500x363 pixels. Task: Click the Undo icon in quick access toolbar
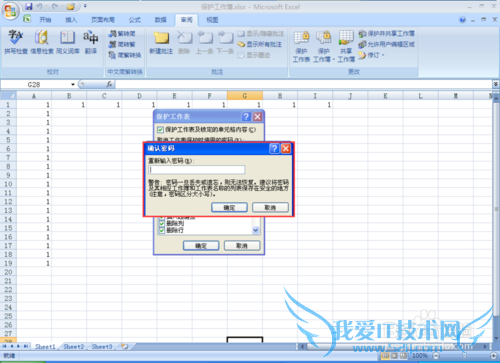tap(40, 6)
